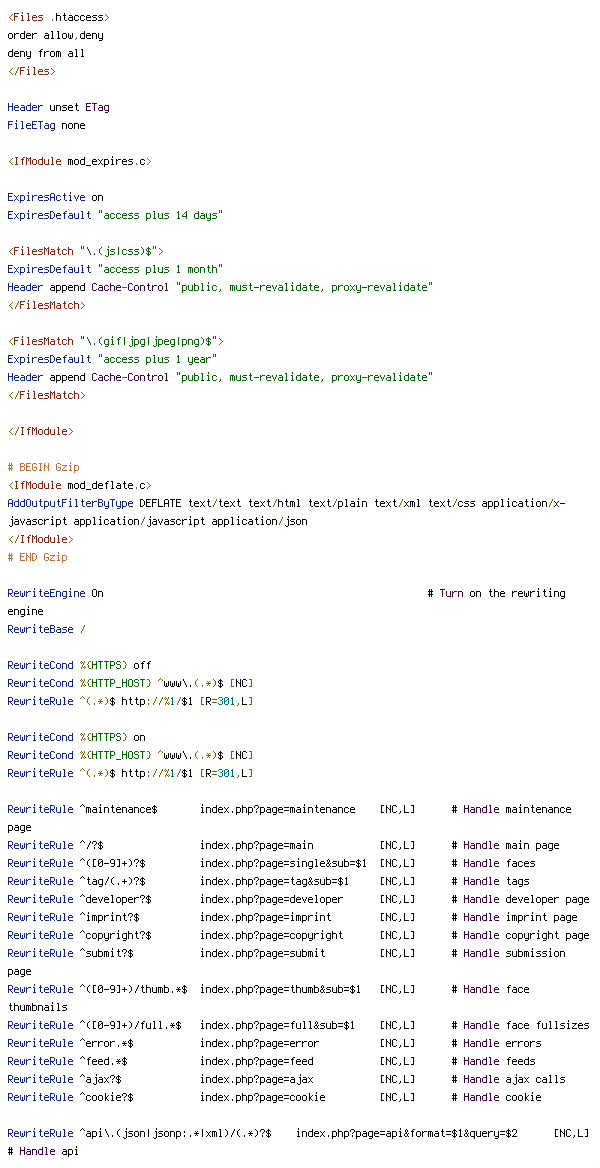
Task: Click the '# END Gzip' comment
Action: tap(37, 557)
